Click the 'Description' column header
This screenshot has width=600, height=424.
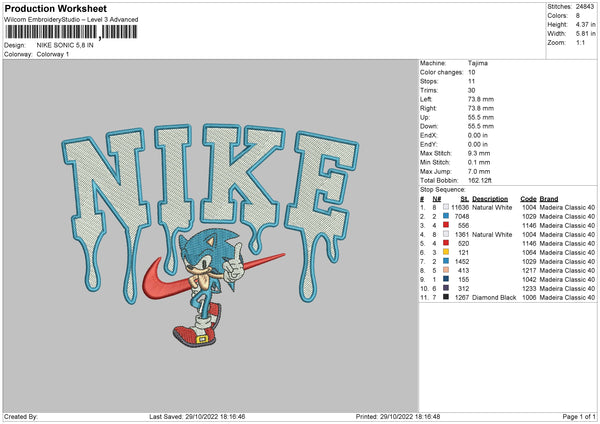(x=490, y=199)
